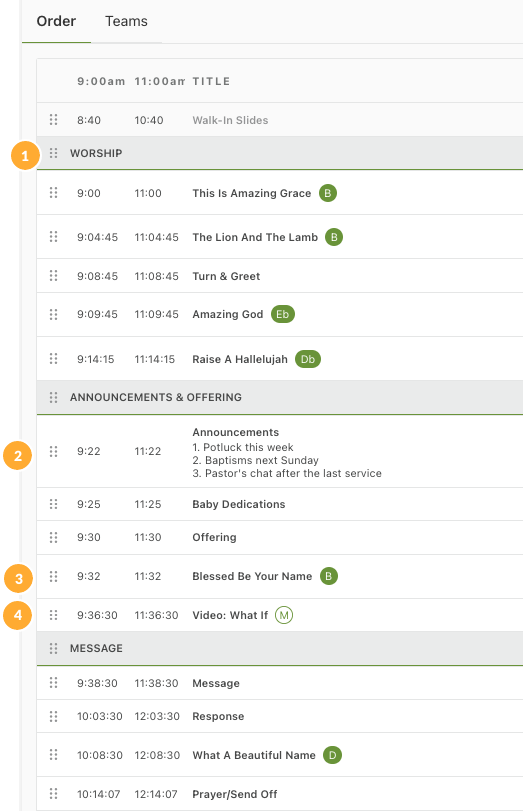Open the Baby Dedications item

click(x=238, y=504)
